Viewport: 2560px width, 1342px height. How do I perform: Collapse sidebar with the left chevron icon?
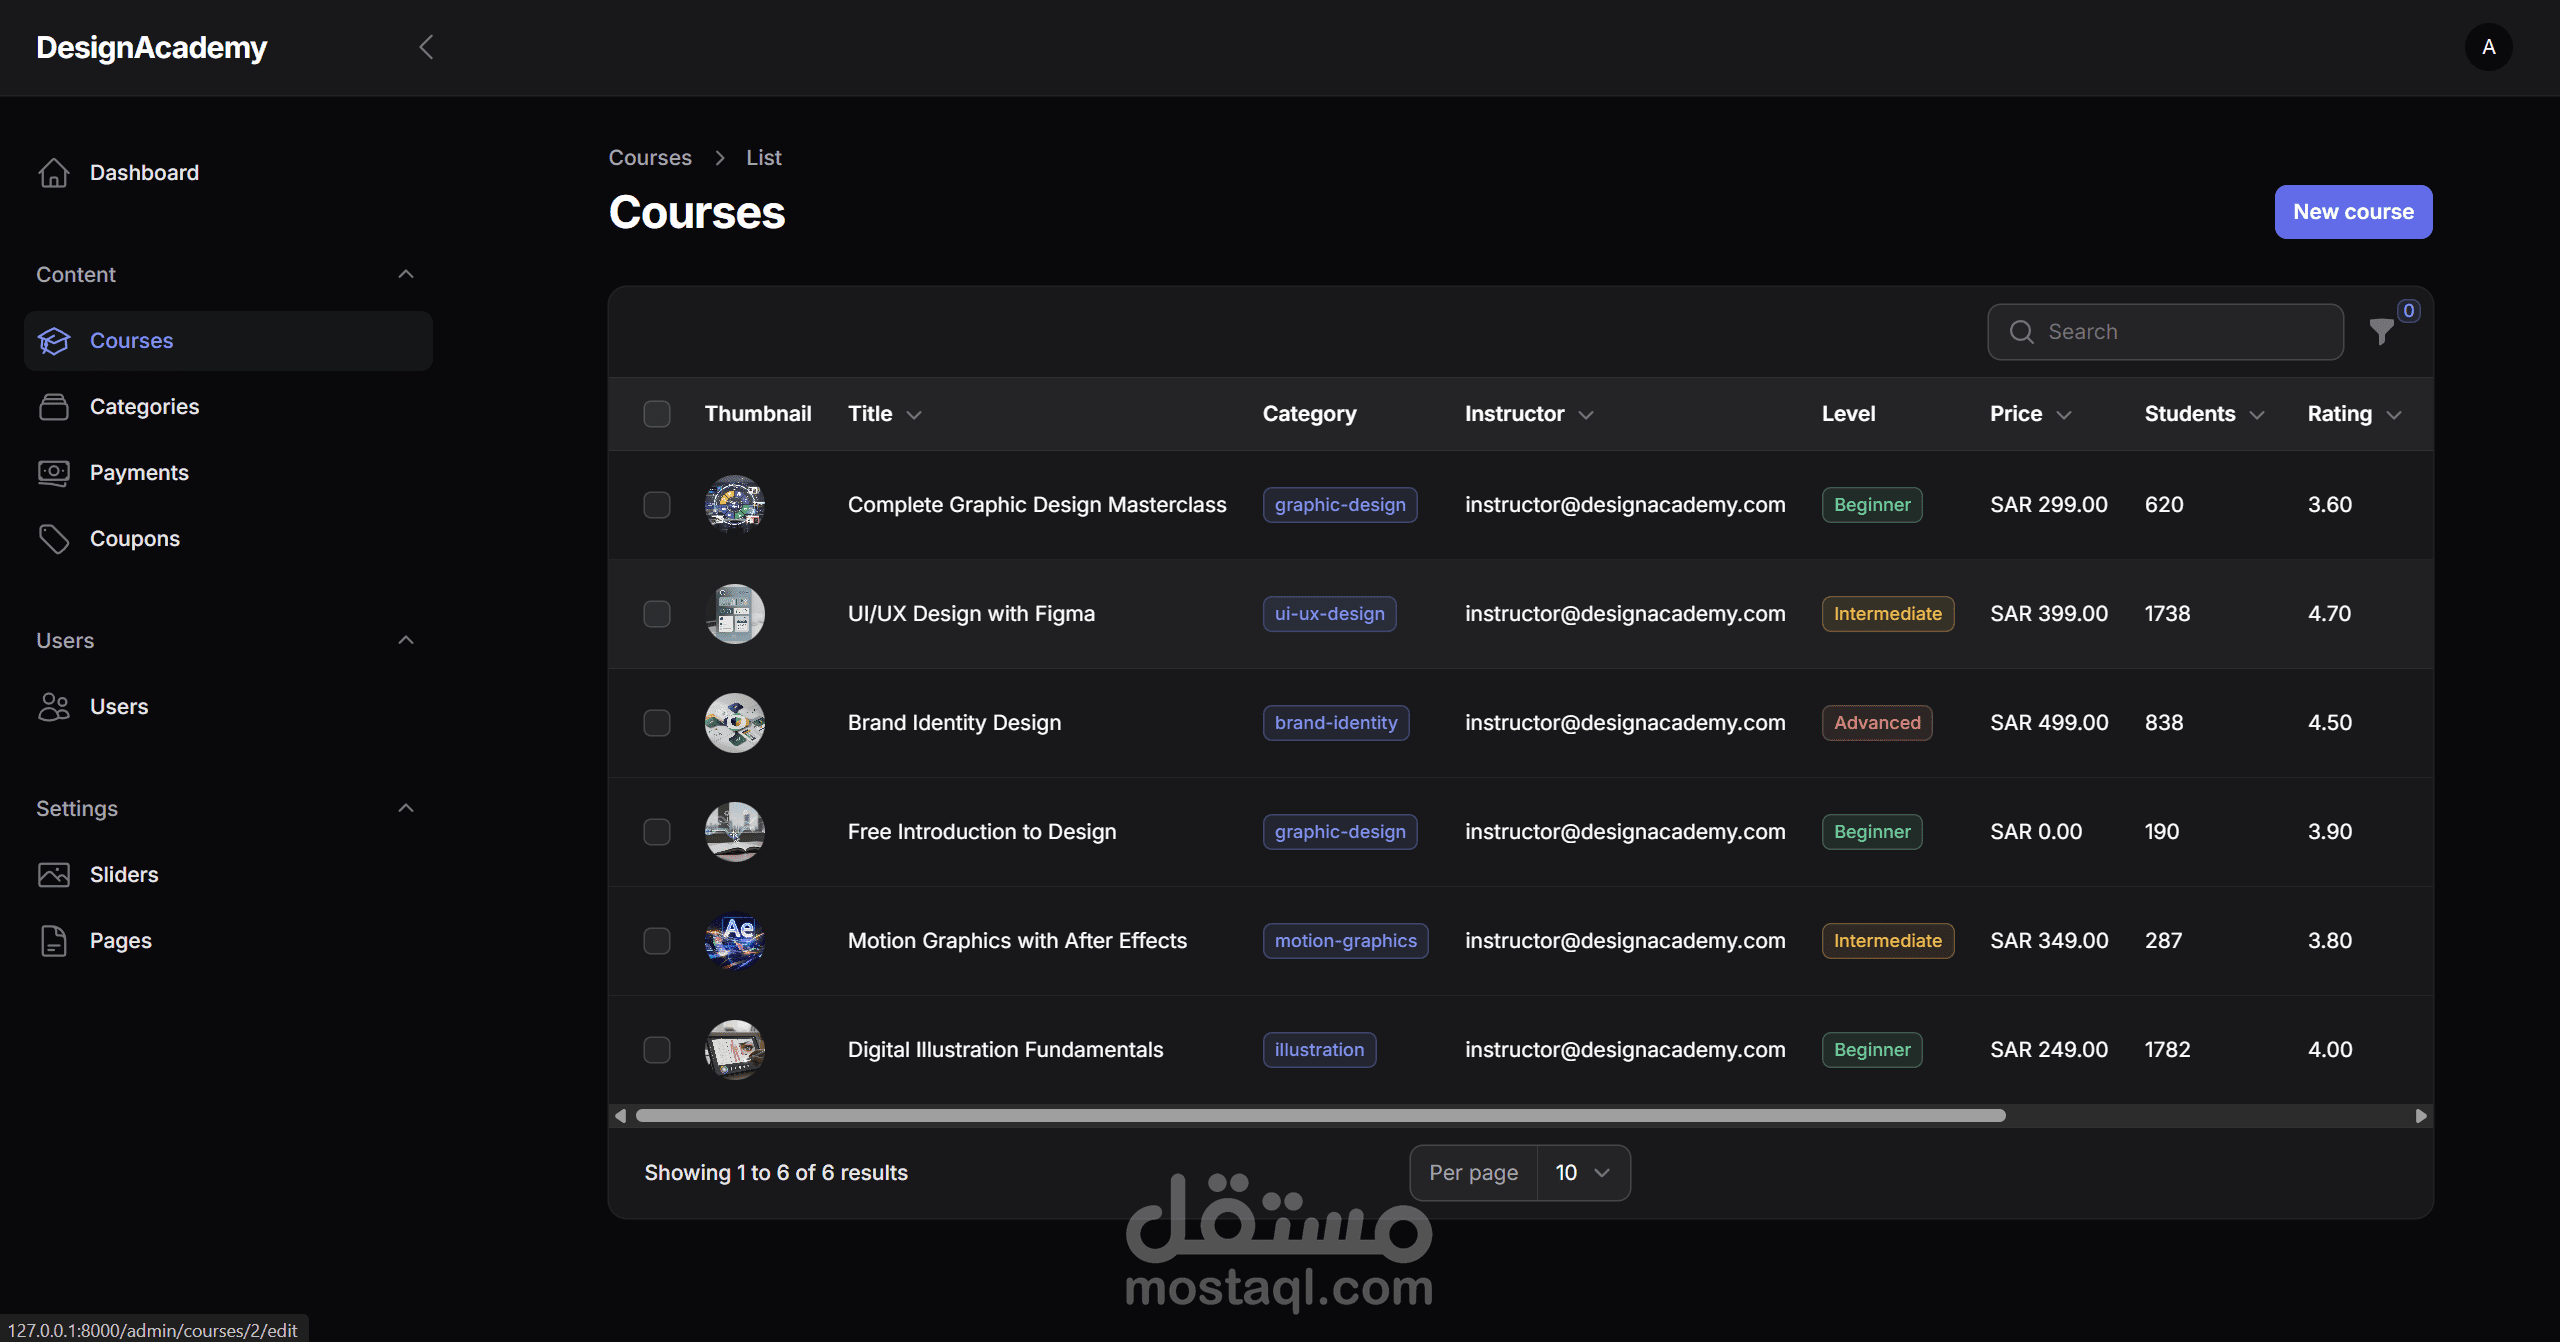pos(426,47)
